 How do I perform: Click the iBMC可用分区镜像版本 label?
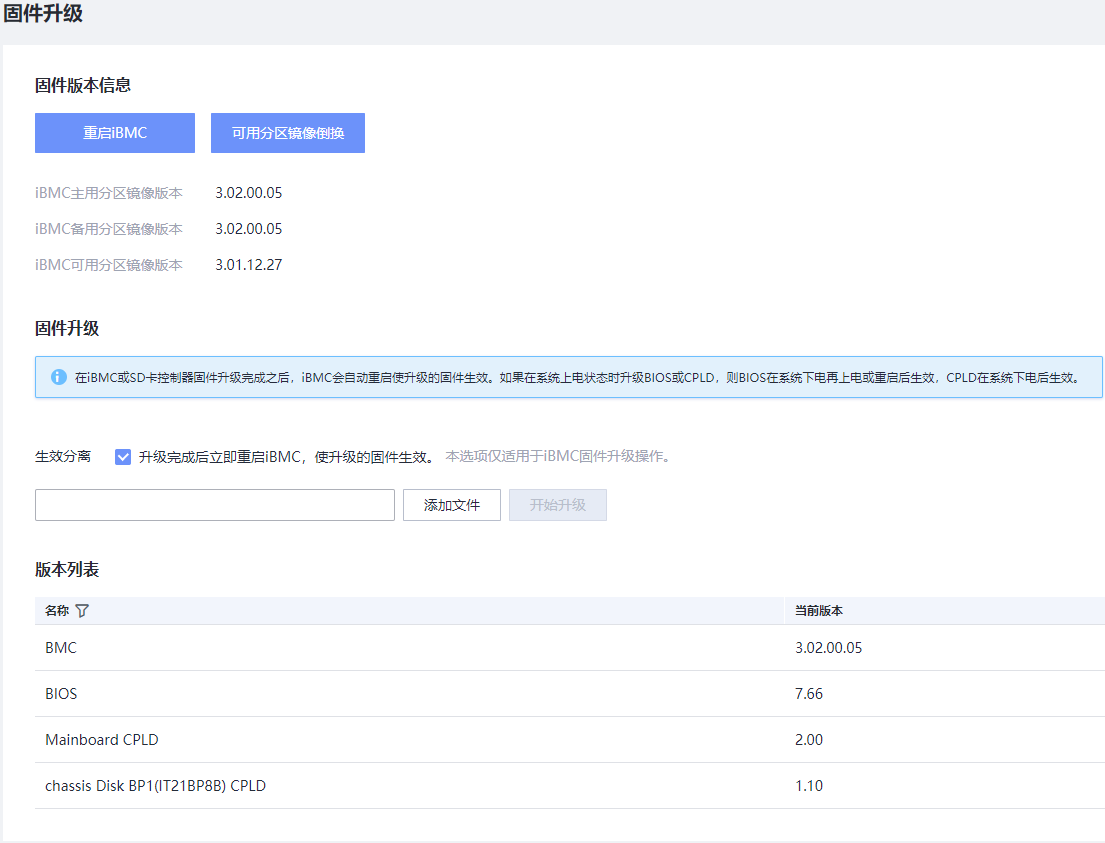(x=109, y=265)
